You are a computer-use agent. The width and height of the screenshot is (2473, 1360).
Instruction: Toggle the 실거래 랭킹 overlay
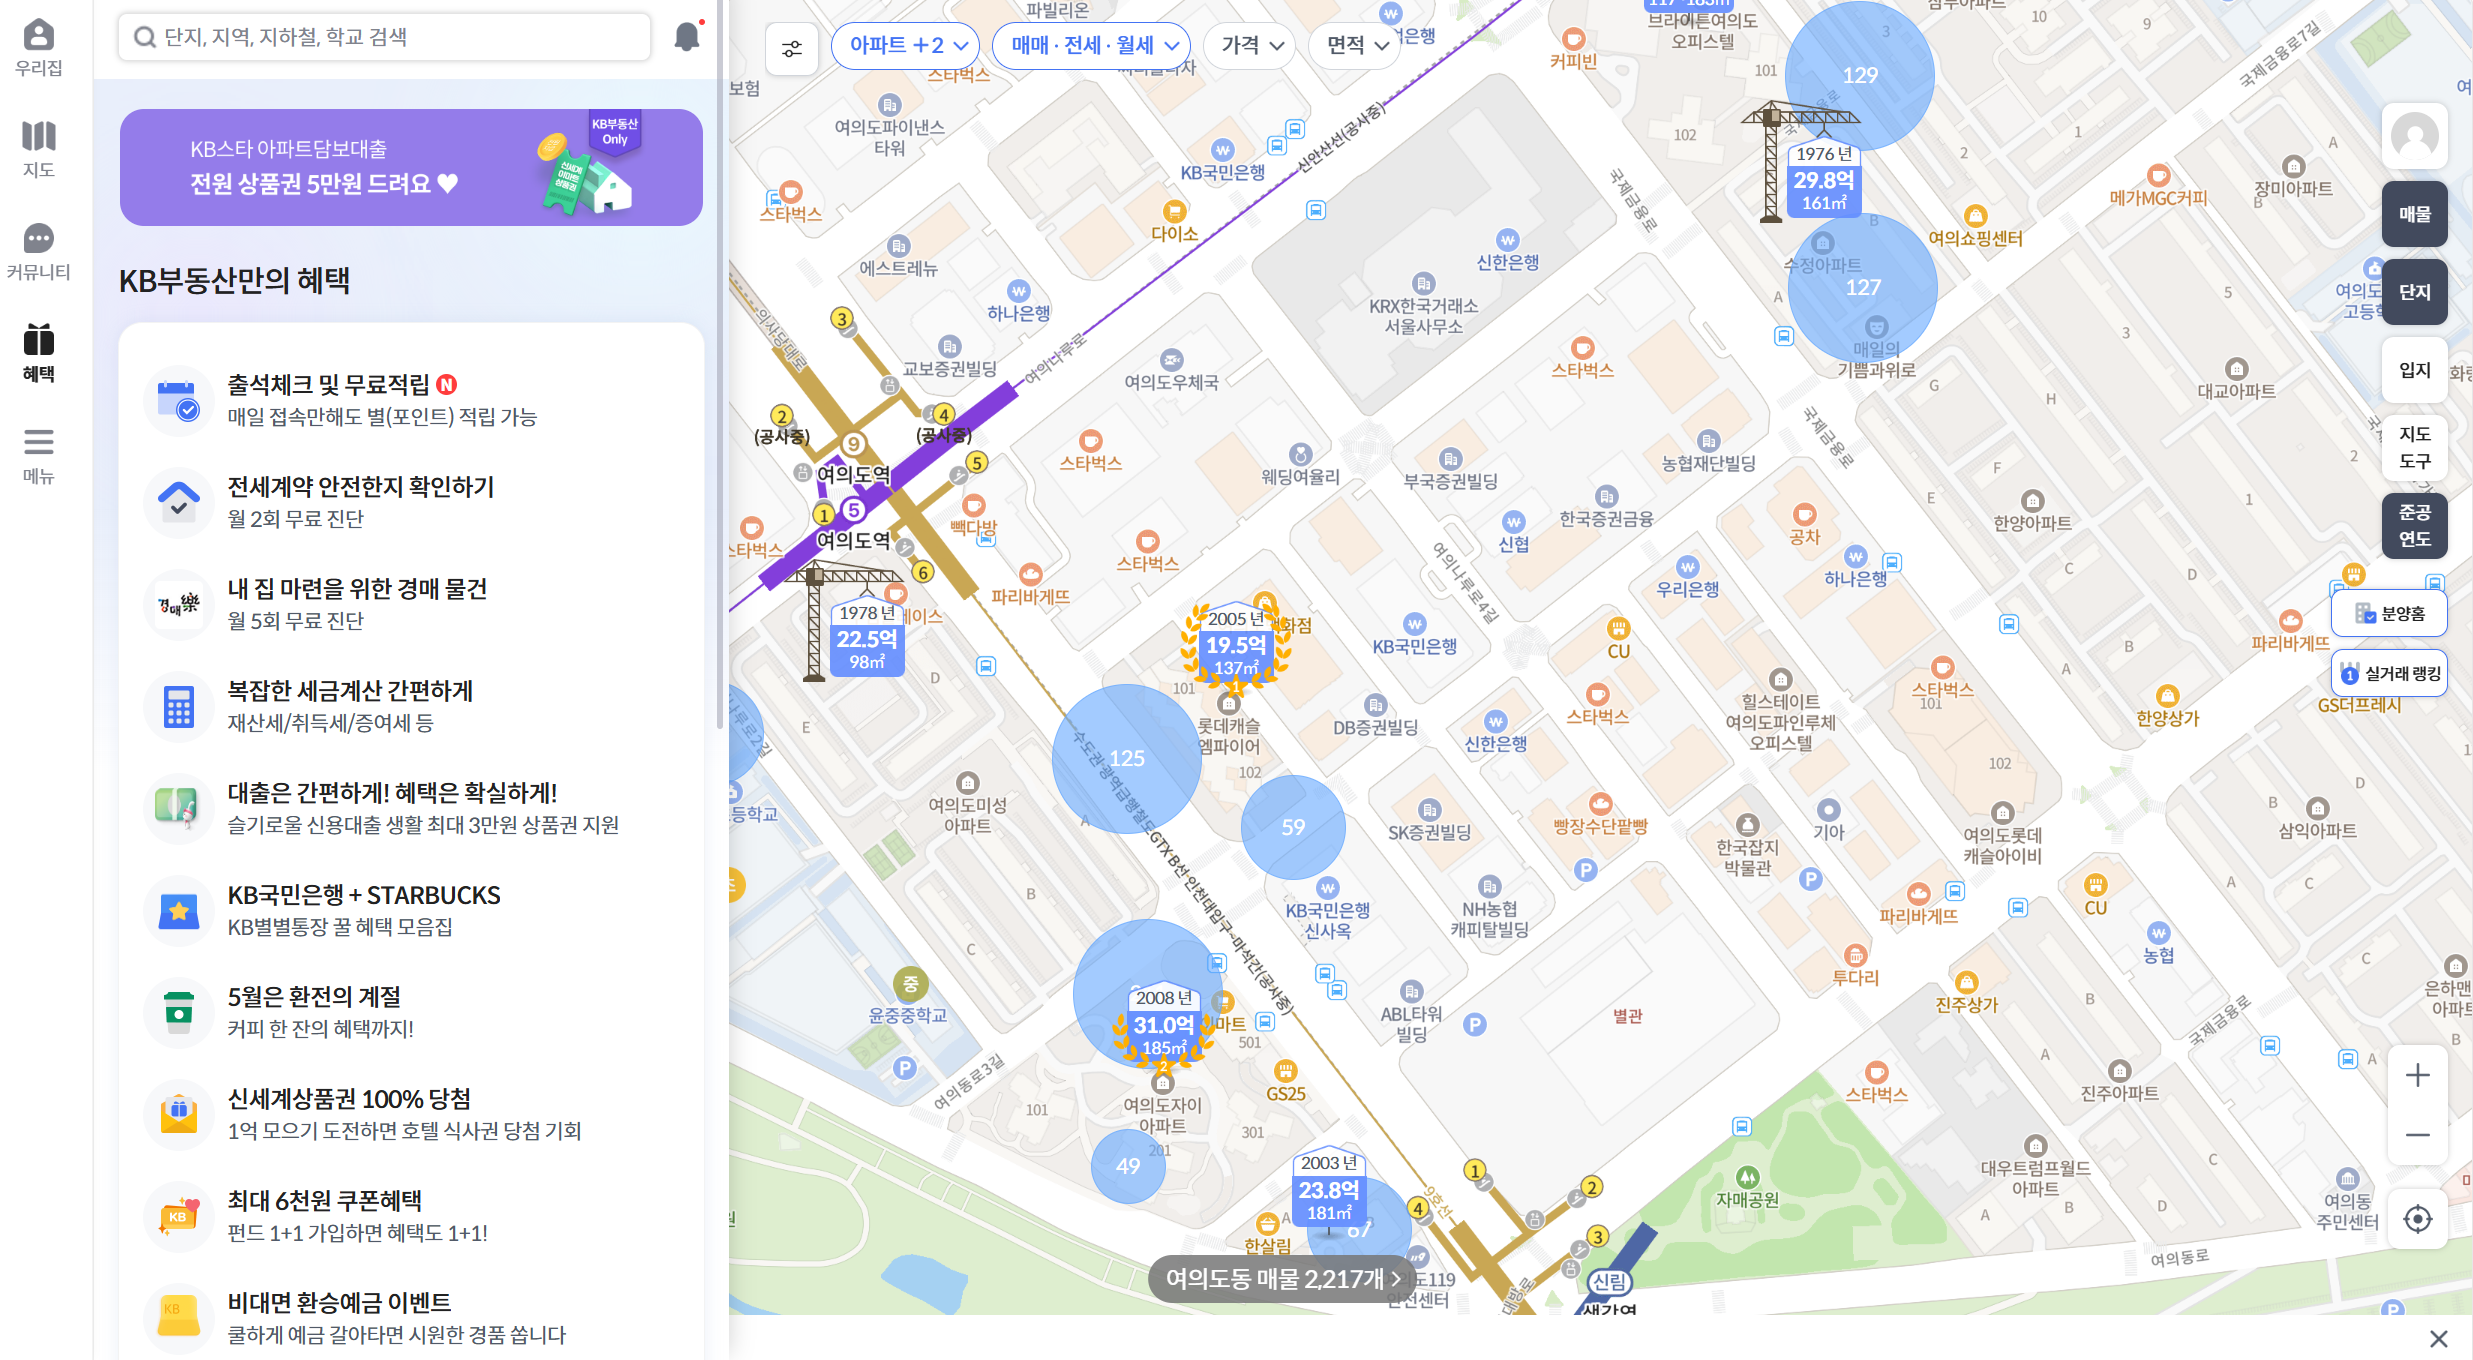pyautogui.click(x=2390, y=674)
